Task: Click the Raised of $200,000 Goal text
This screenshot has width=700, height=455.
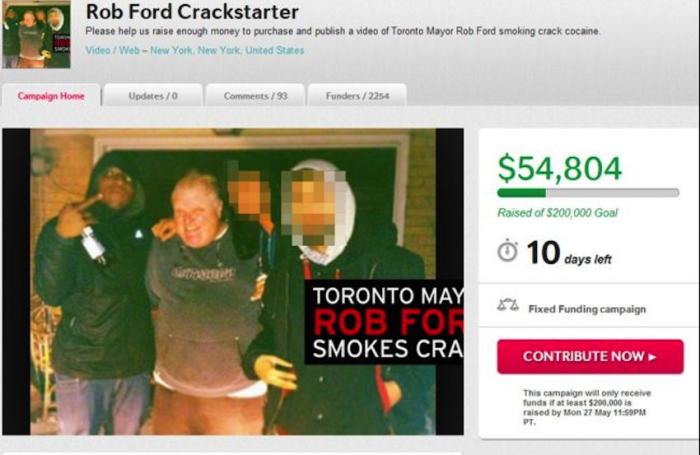Action: point(557,213)
